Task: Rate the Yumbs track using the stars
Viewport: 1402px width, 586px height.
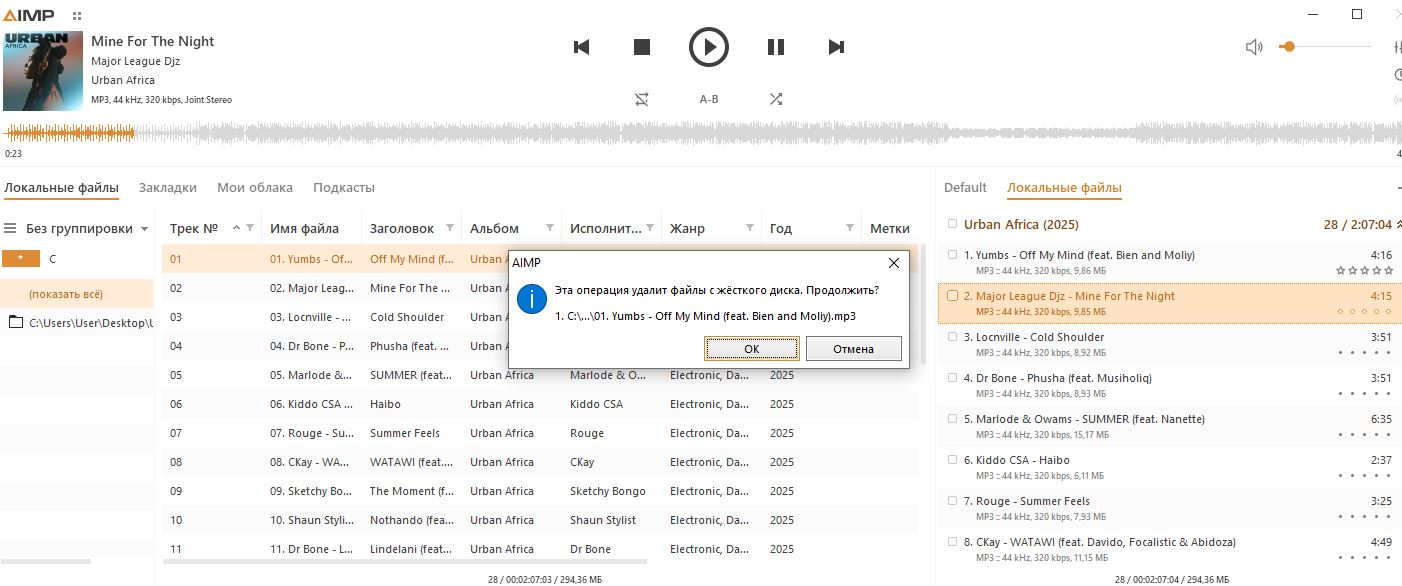Action: pyautogui.click(x=1365, y=270)
